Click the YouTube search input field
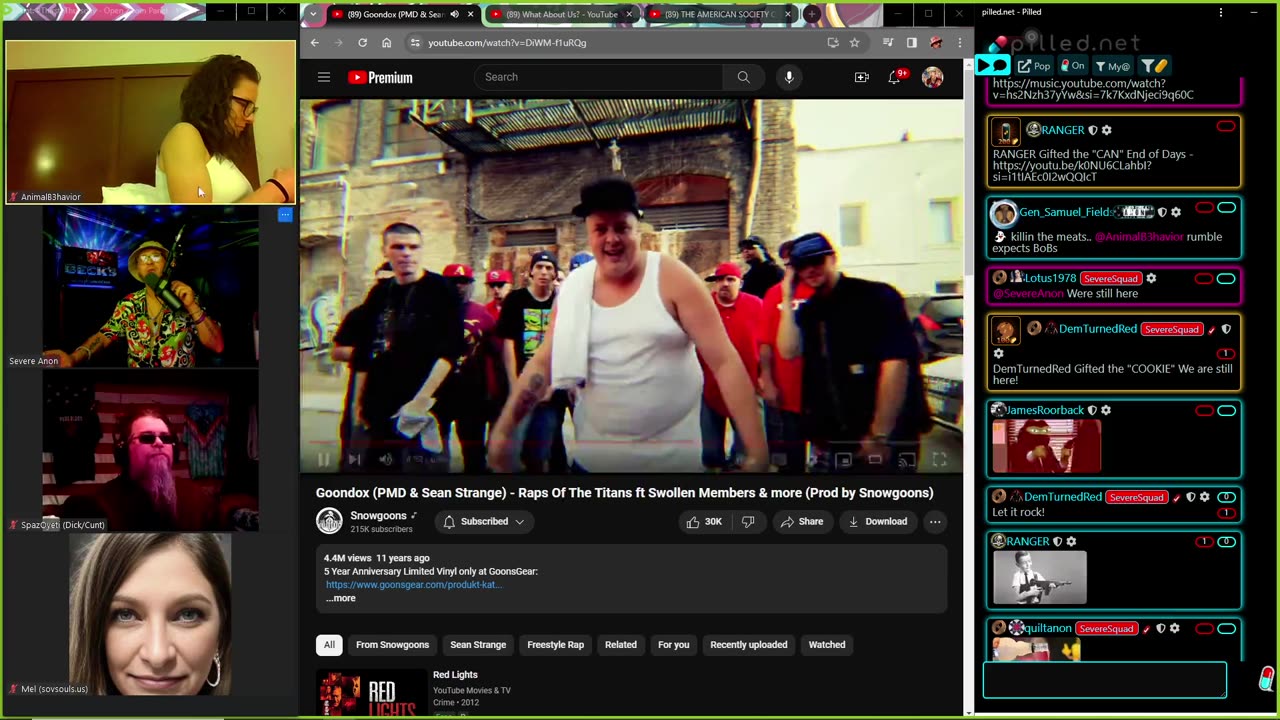 [x=598, y=77]
